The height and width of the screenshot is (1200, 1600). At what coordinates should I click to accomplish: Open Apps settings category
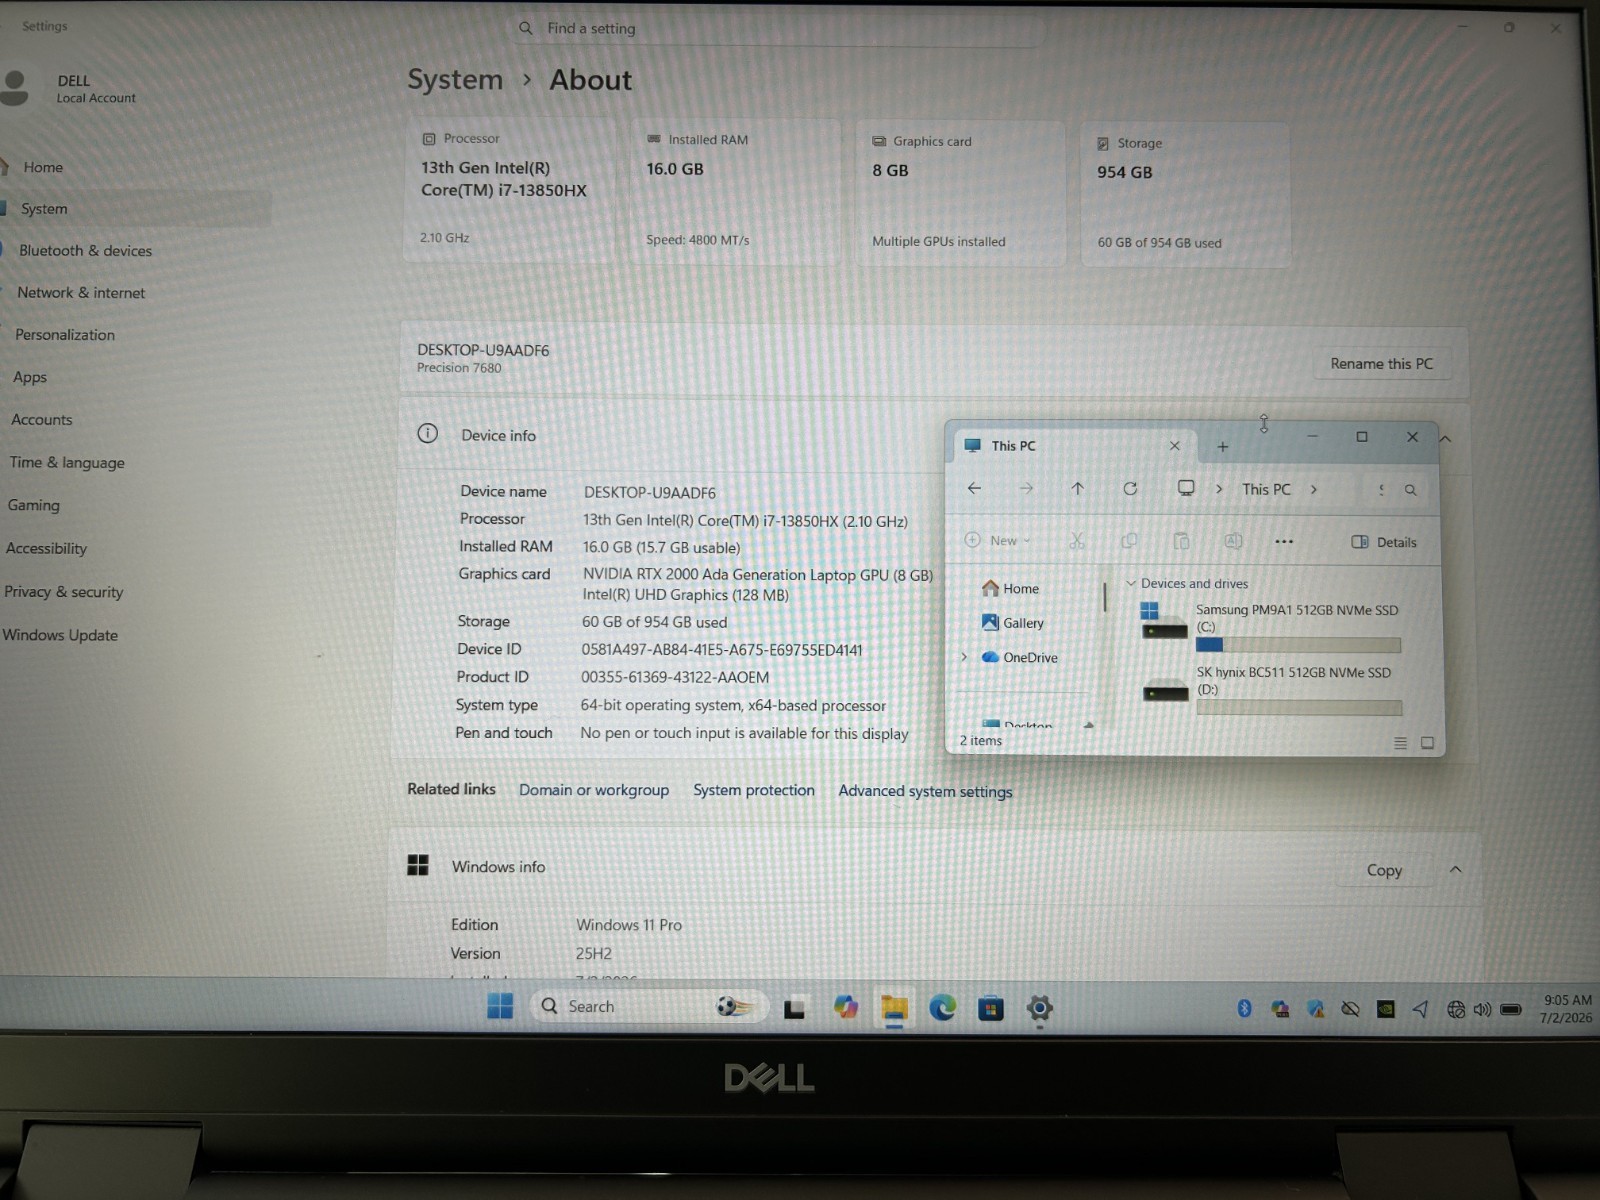[x=30, y=377]
